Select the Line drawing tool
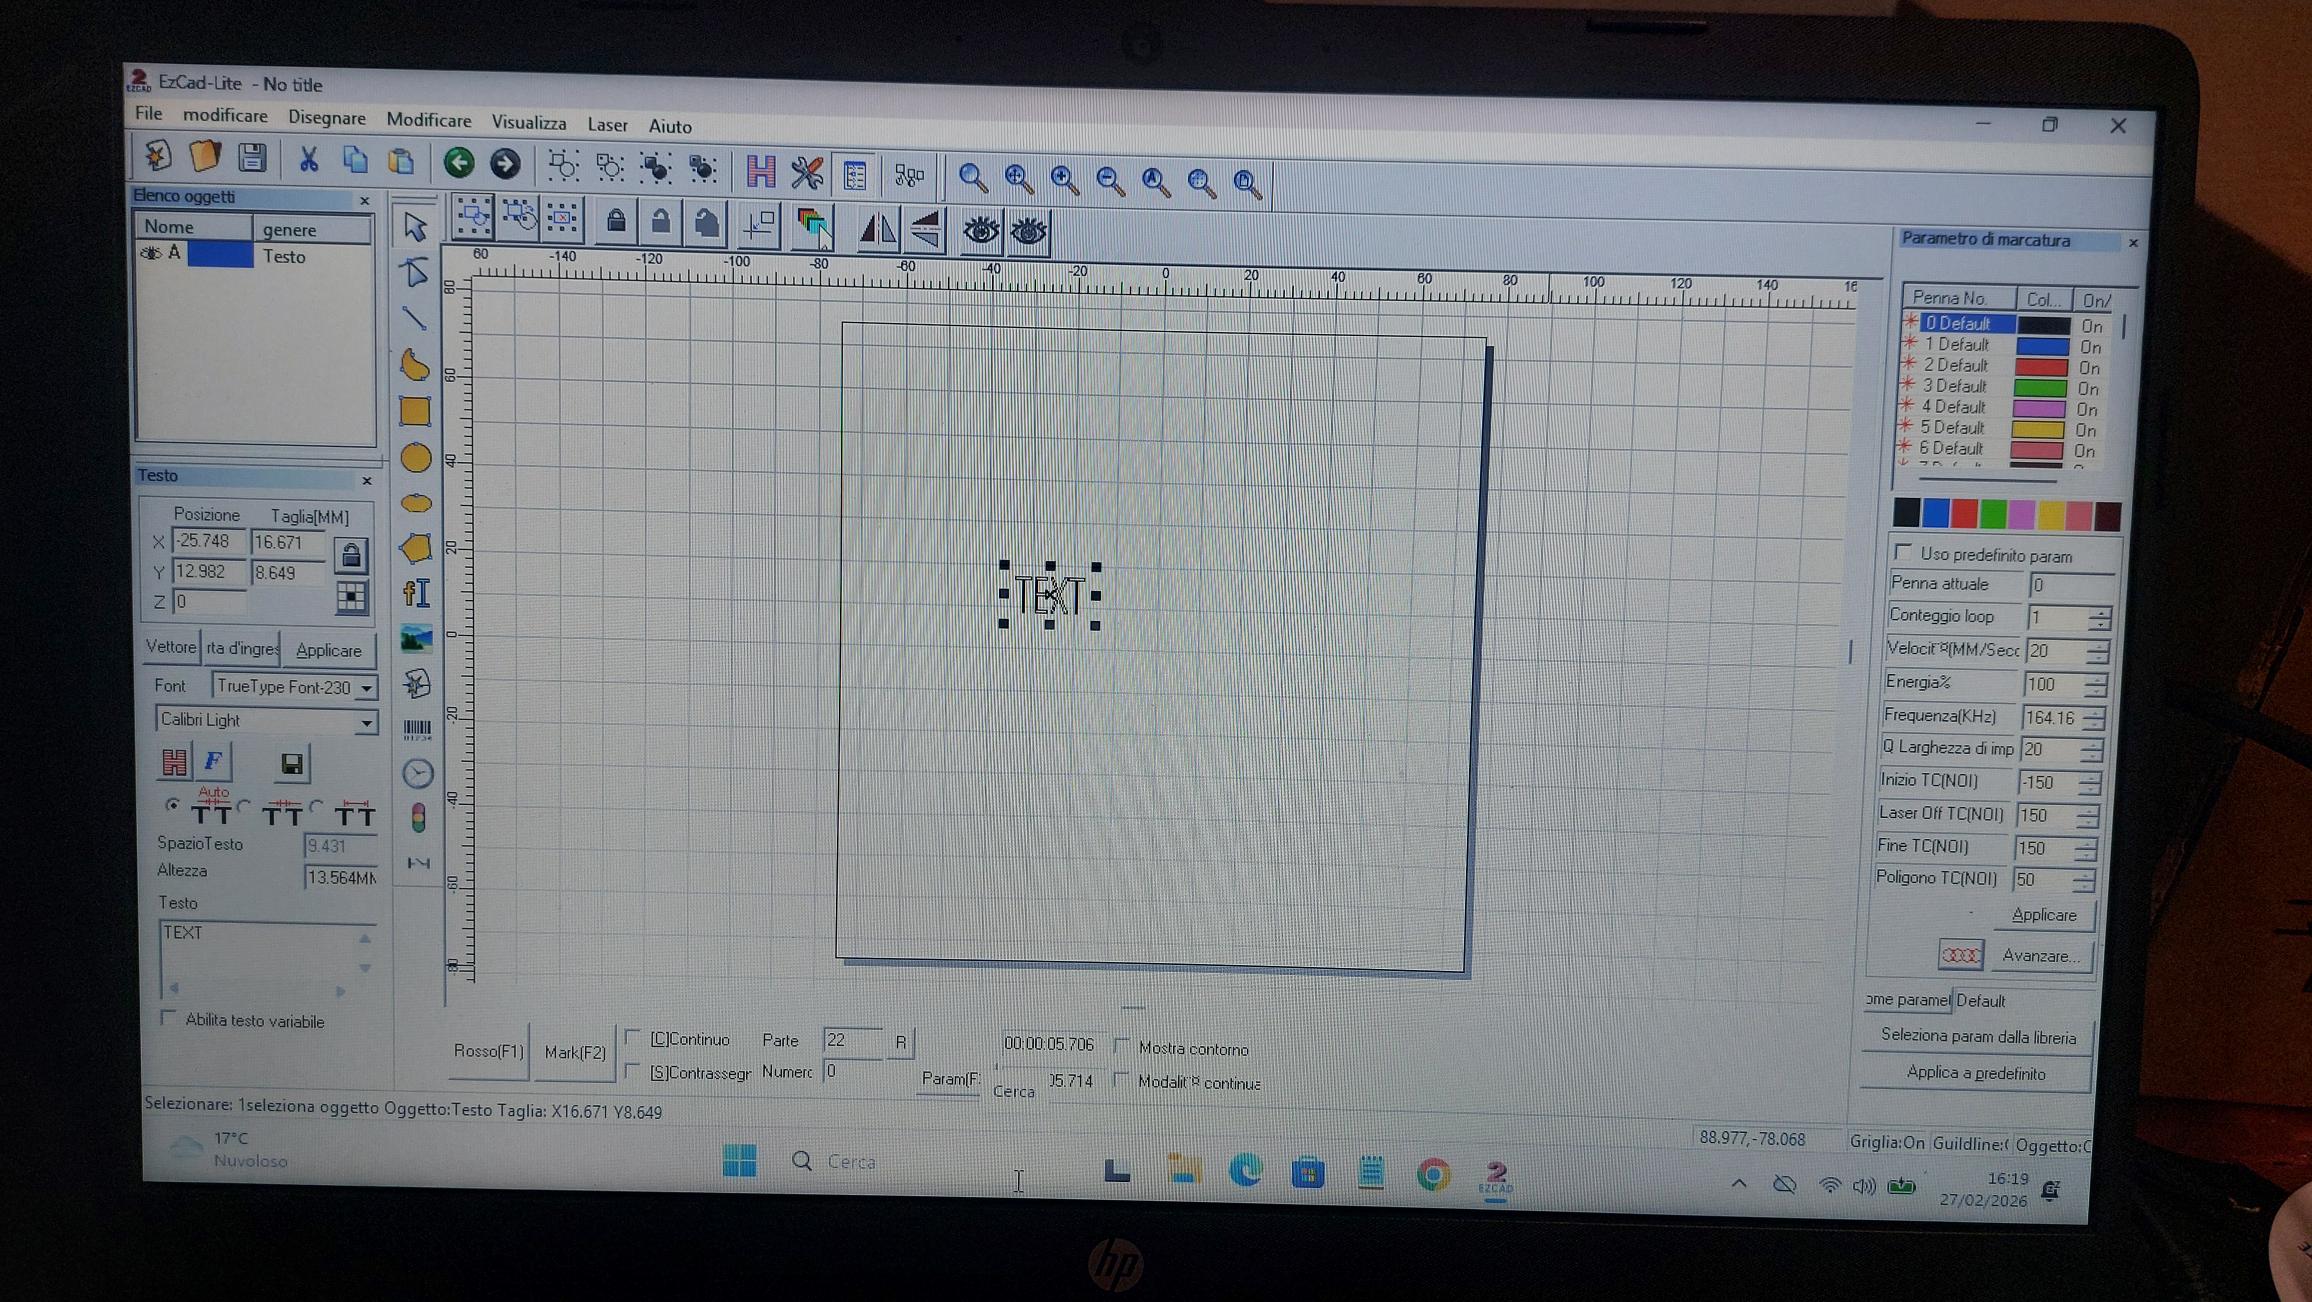The width and height of the screenshot is (2312, 1302). (414, 319)
